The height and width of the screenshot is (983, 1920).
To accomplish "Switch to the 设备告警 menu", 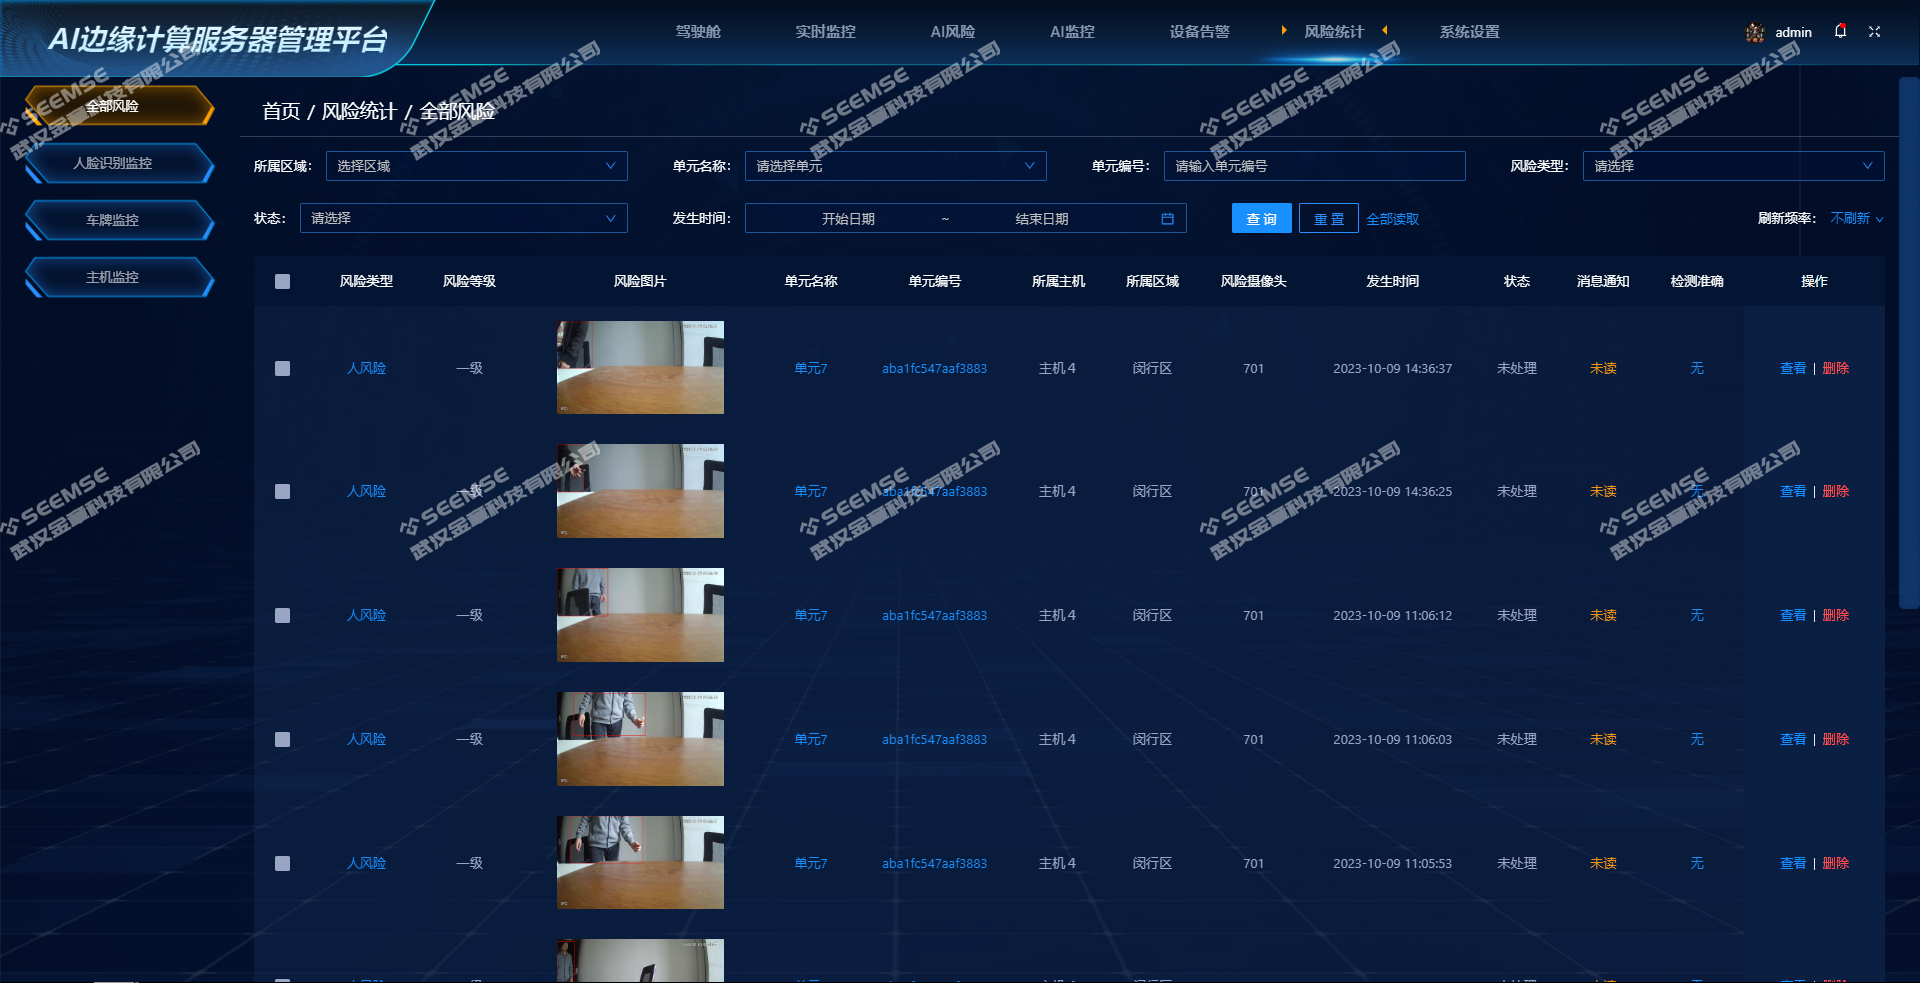I will [x=1199, y=32].
